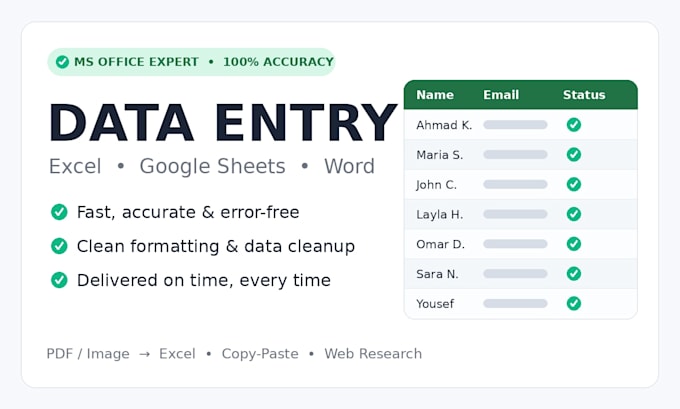Click the Status column header
Screen dimensions: 680x409
[x=584, y=95]
